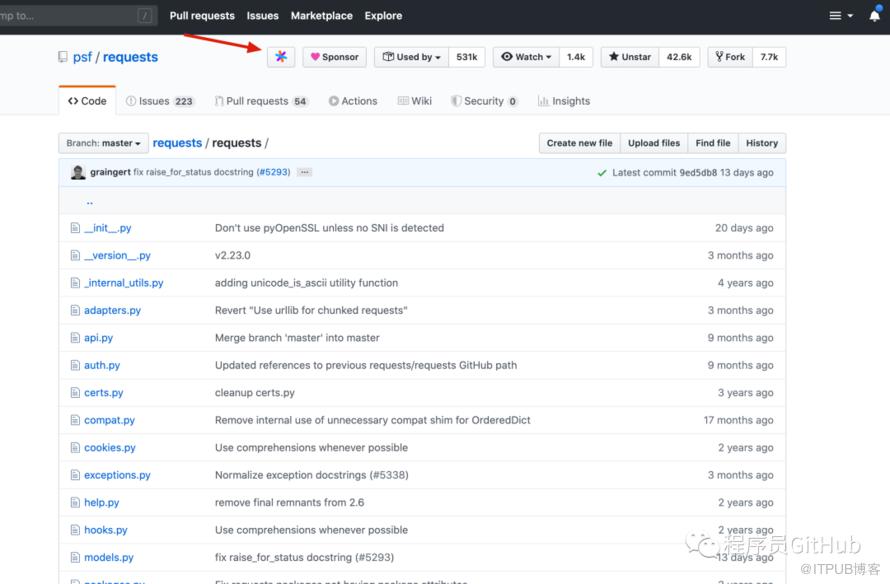
Task: Open the Security tab
Action: pos(484,101)
